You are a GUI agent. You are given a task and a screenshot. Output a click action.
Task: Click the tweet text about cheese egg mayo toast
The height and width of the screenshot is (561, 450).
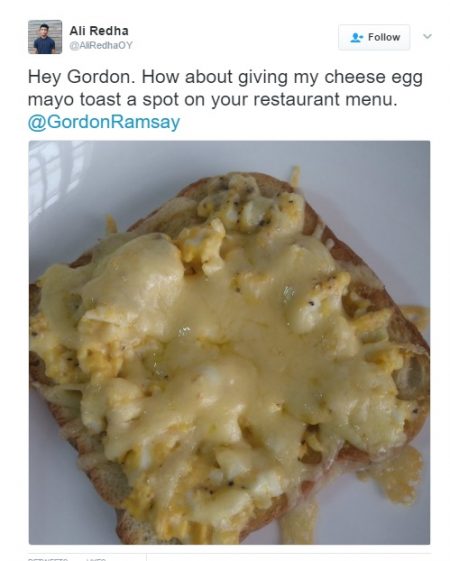click(x=225, y=88)
